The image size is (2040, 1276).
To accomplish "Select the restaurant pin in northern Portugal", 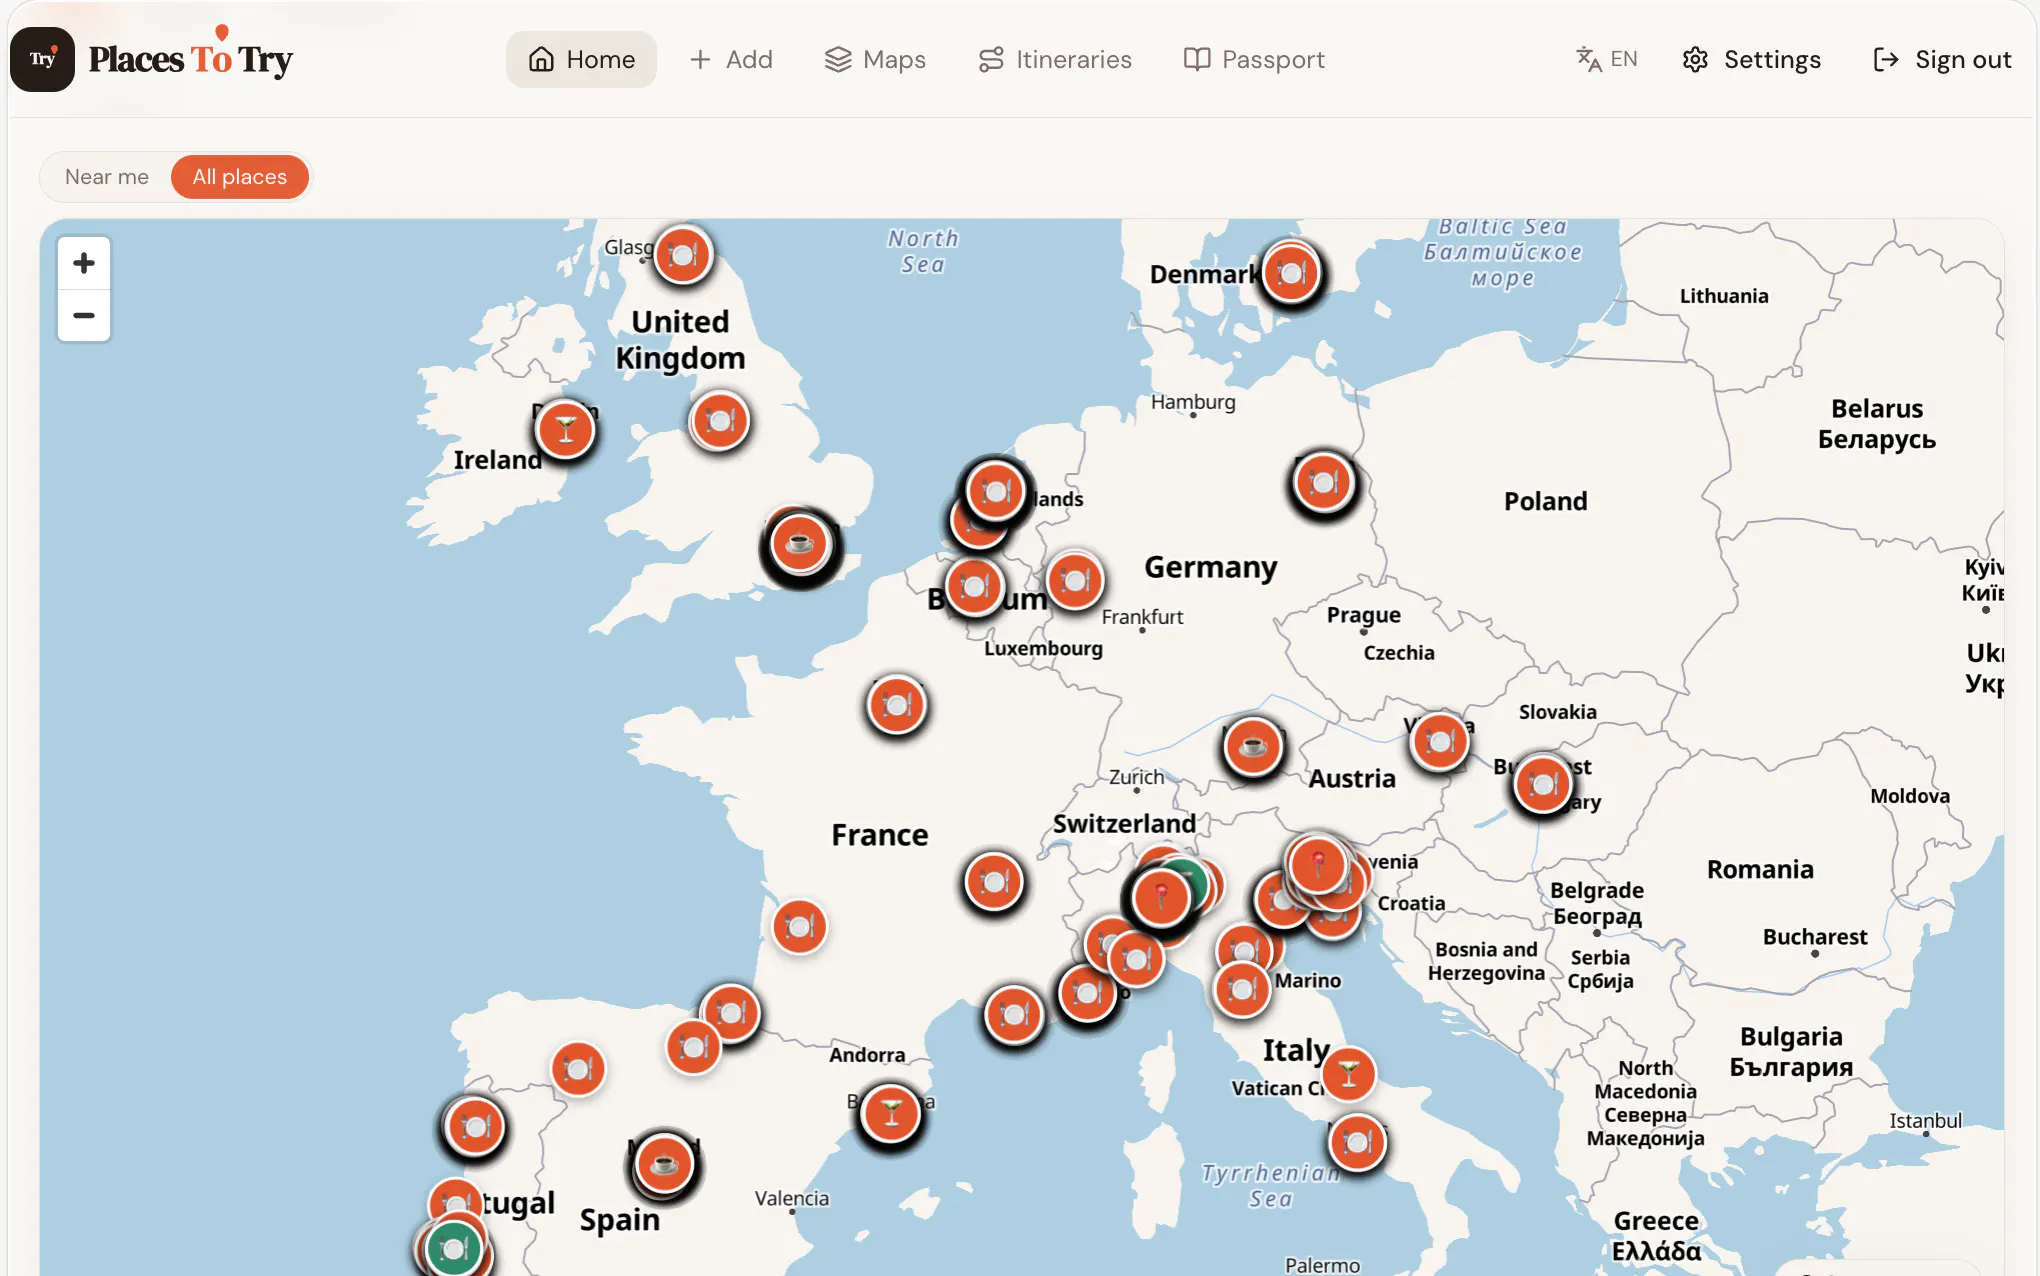I will pos(475,1127).
